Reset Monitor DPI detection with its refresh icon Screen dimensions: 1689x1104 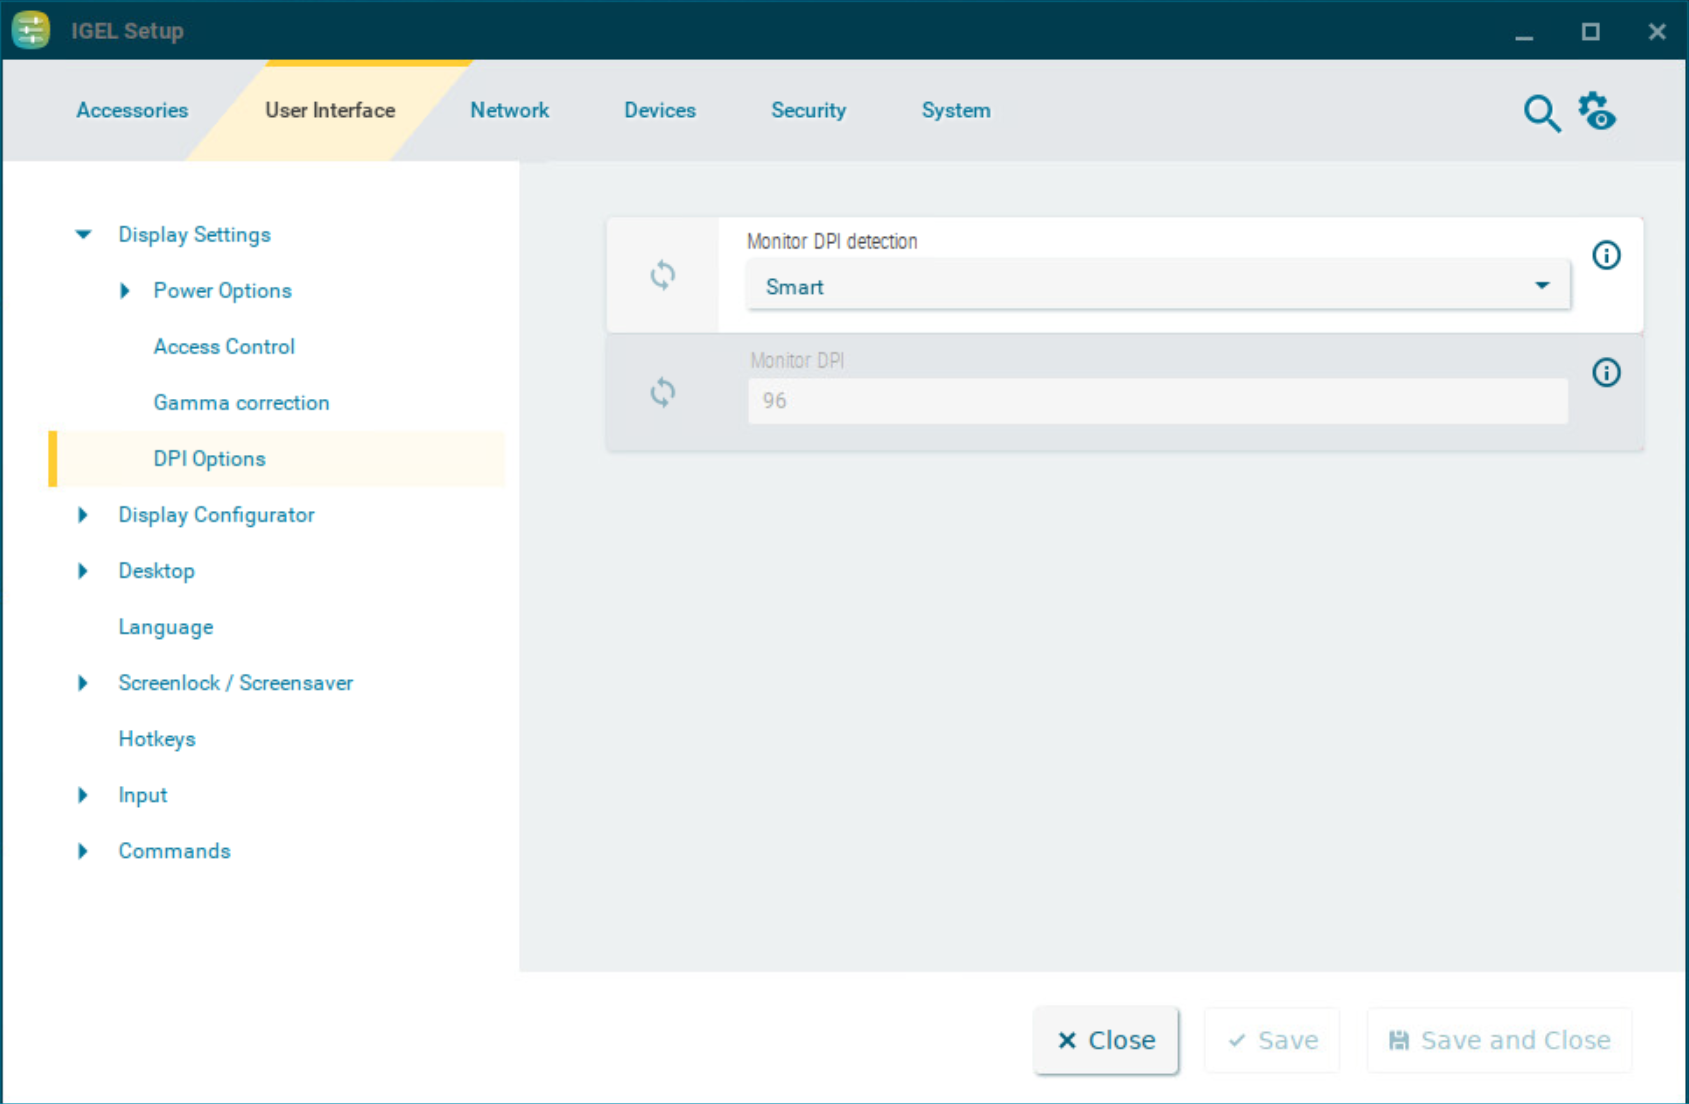[662, 275]
